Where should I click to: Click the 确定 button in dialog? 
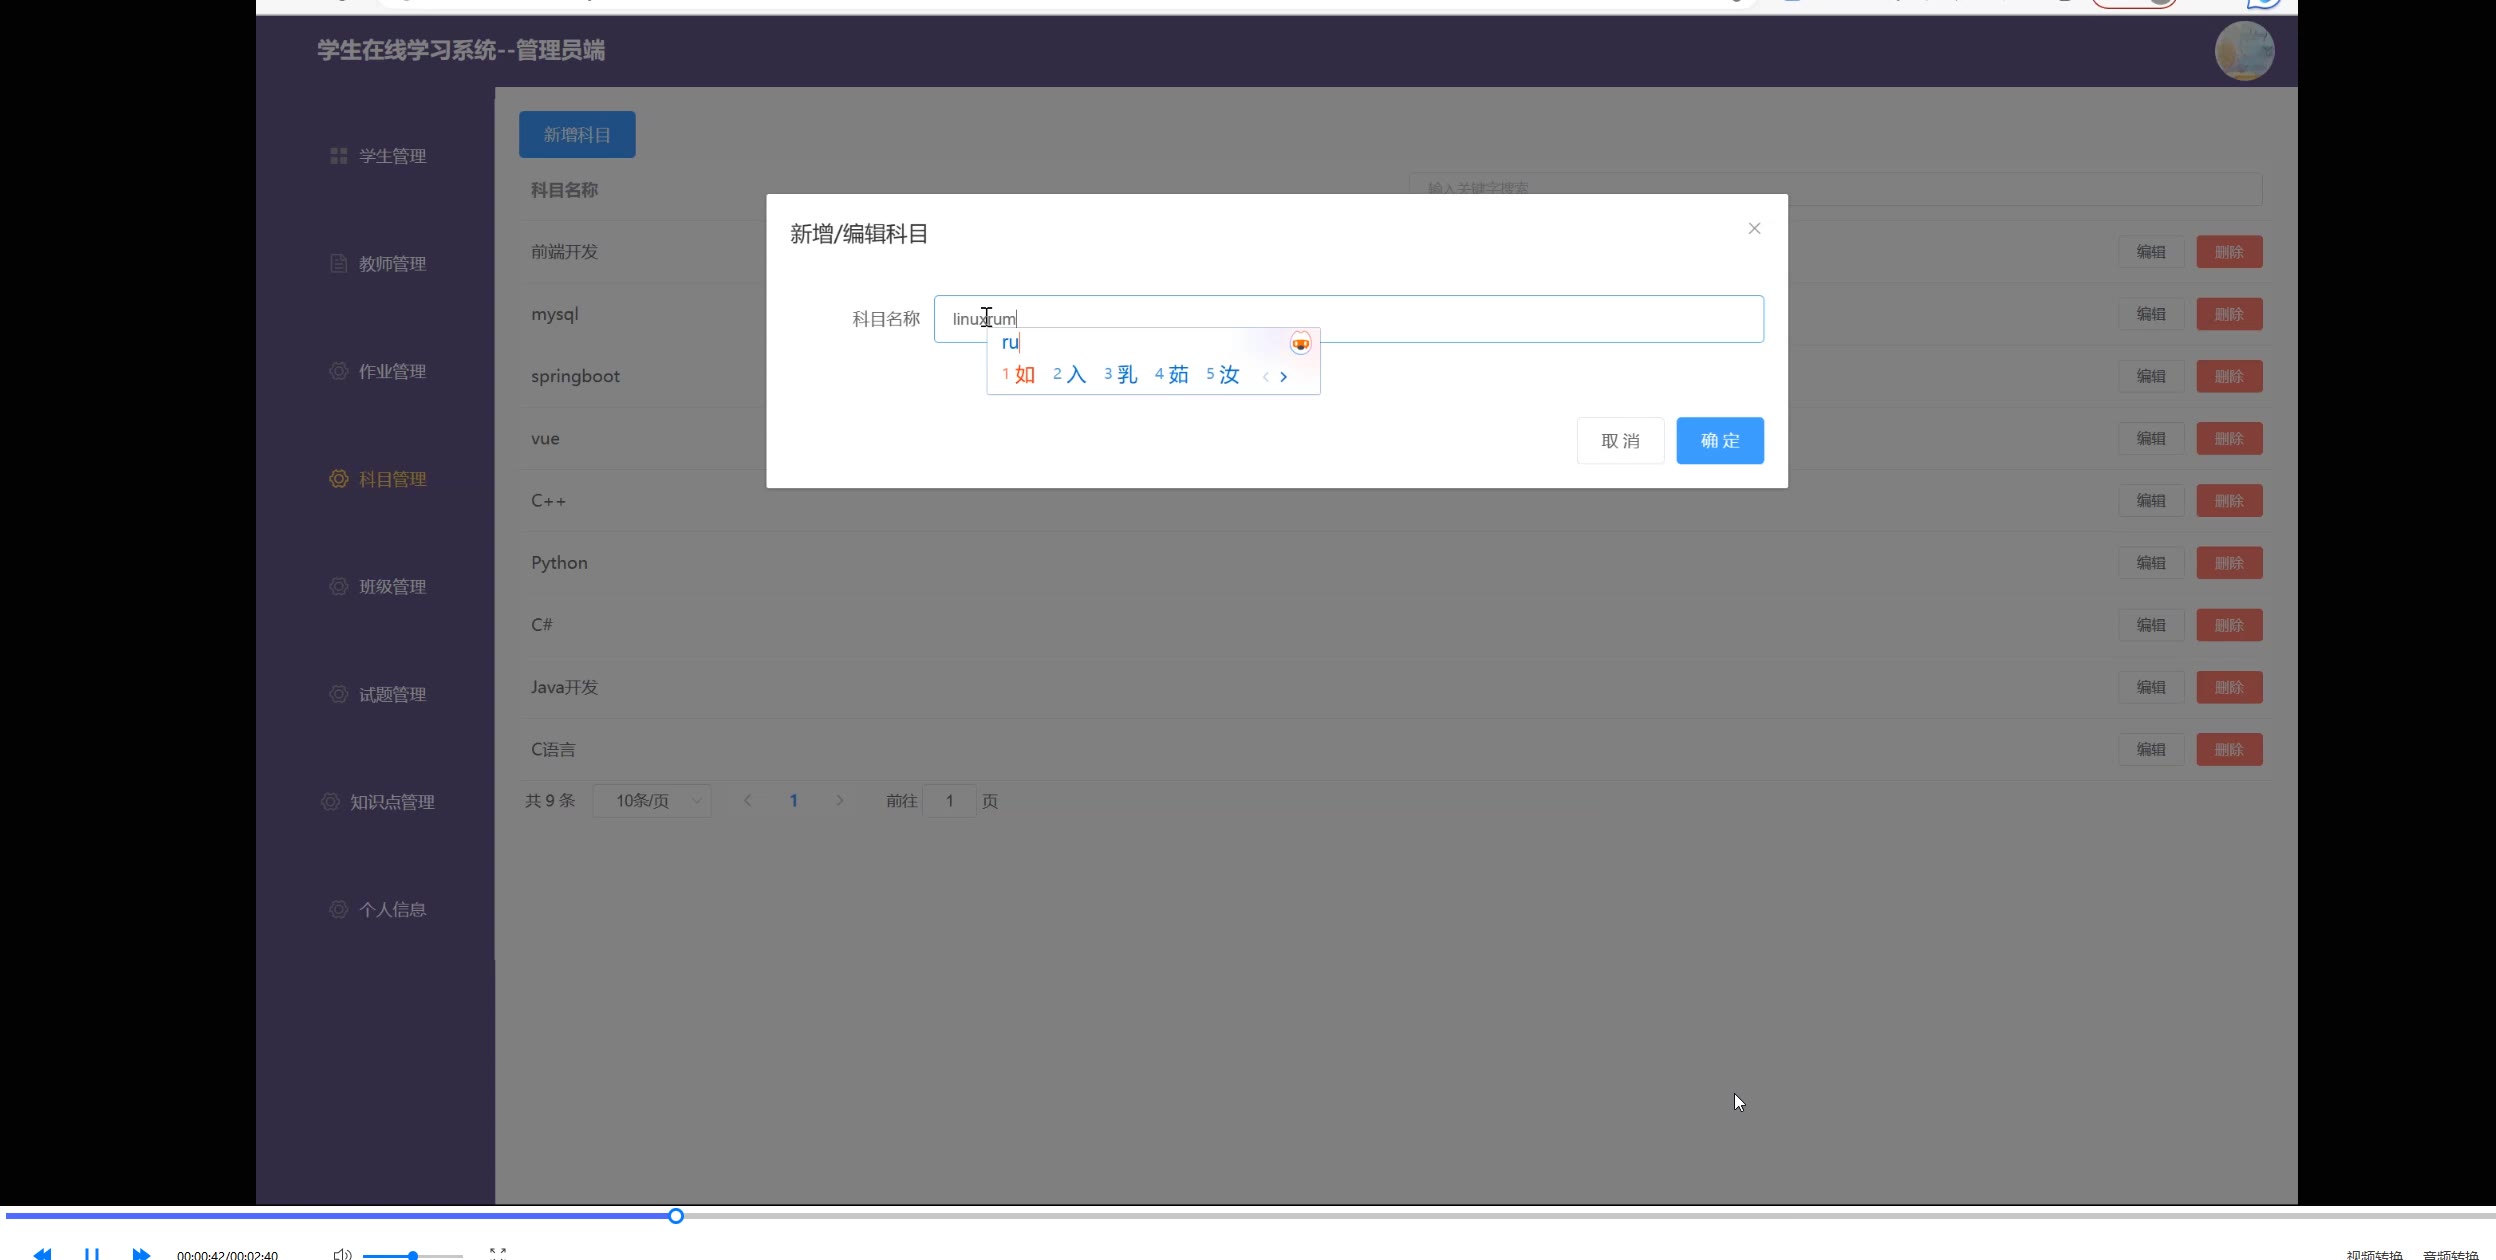pos(1719,441)
